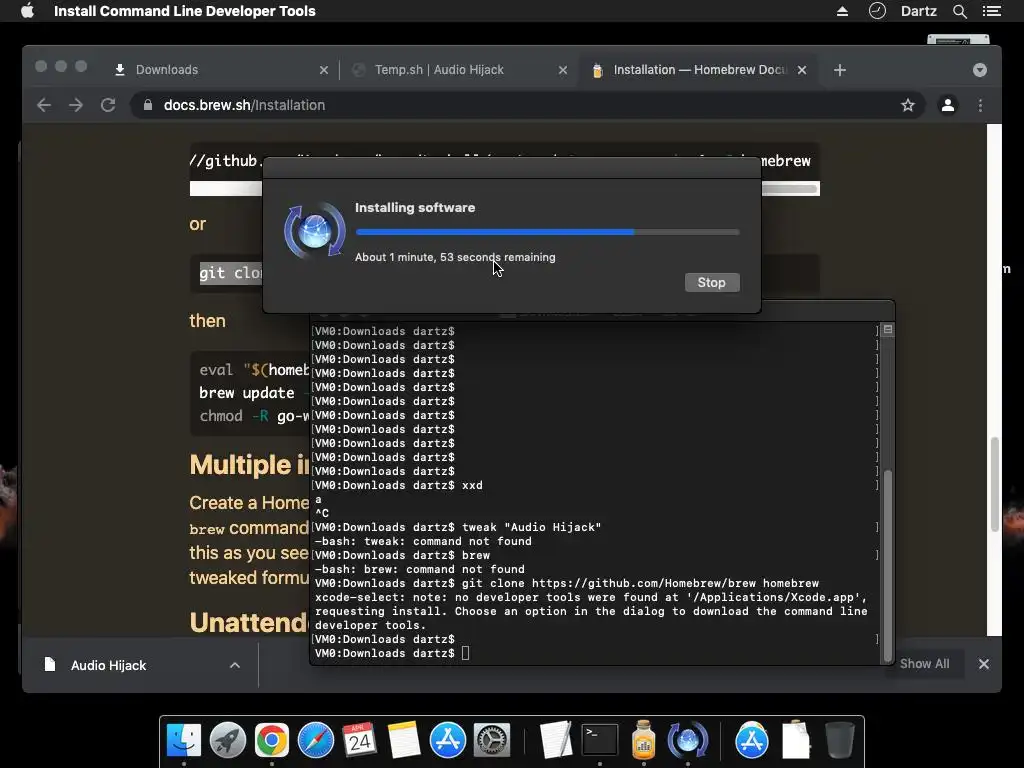Open the Downloads stack in Dock
This screenshot has height=768, width=1024.
pos(795,740)
